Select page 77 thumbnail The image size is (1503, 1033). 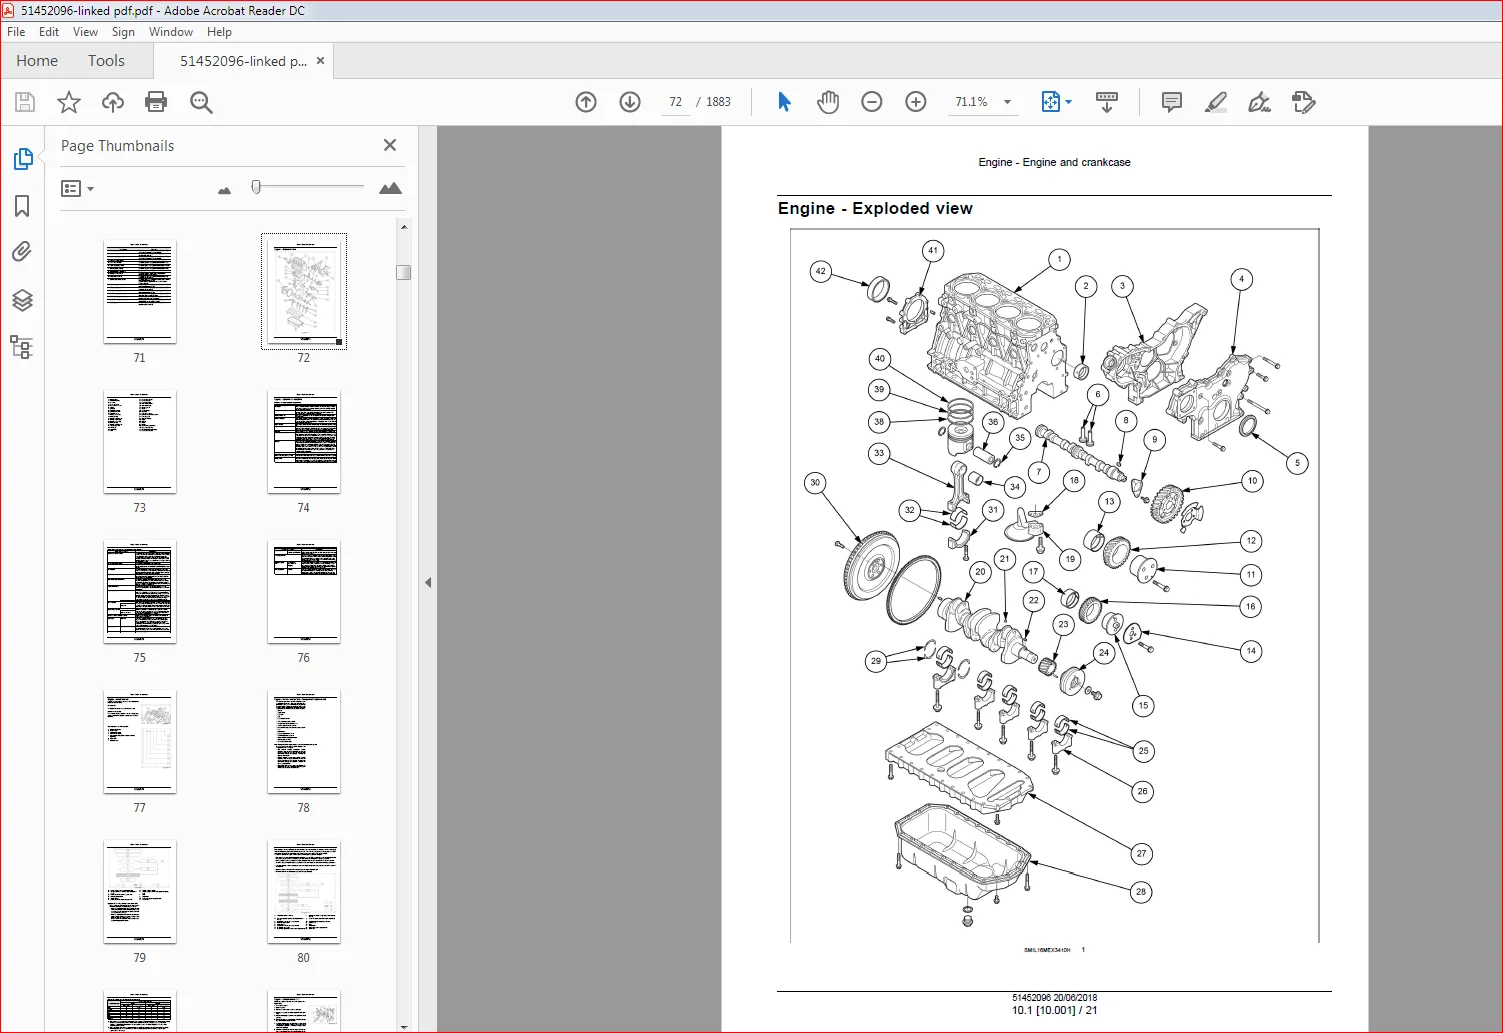click(x=140, y=742)
